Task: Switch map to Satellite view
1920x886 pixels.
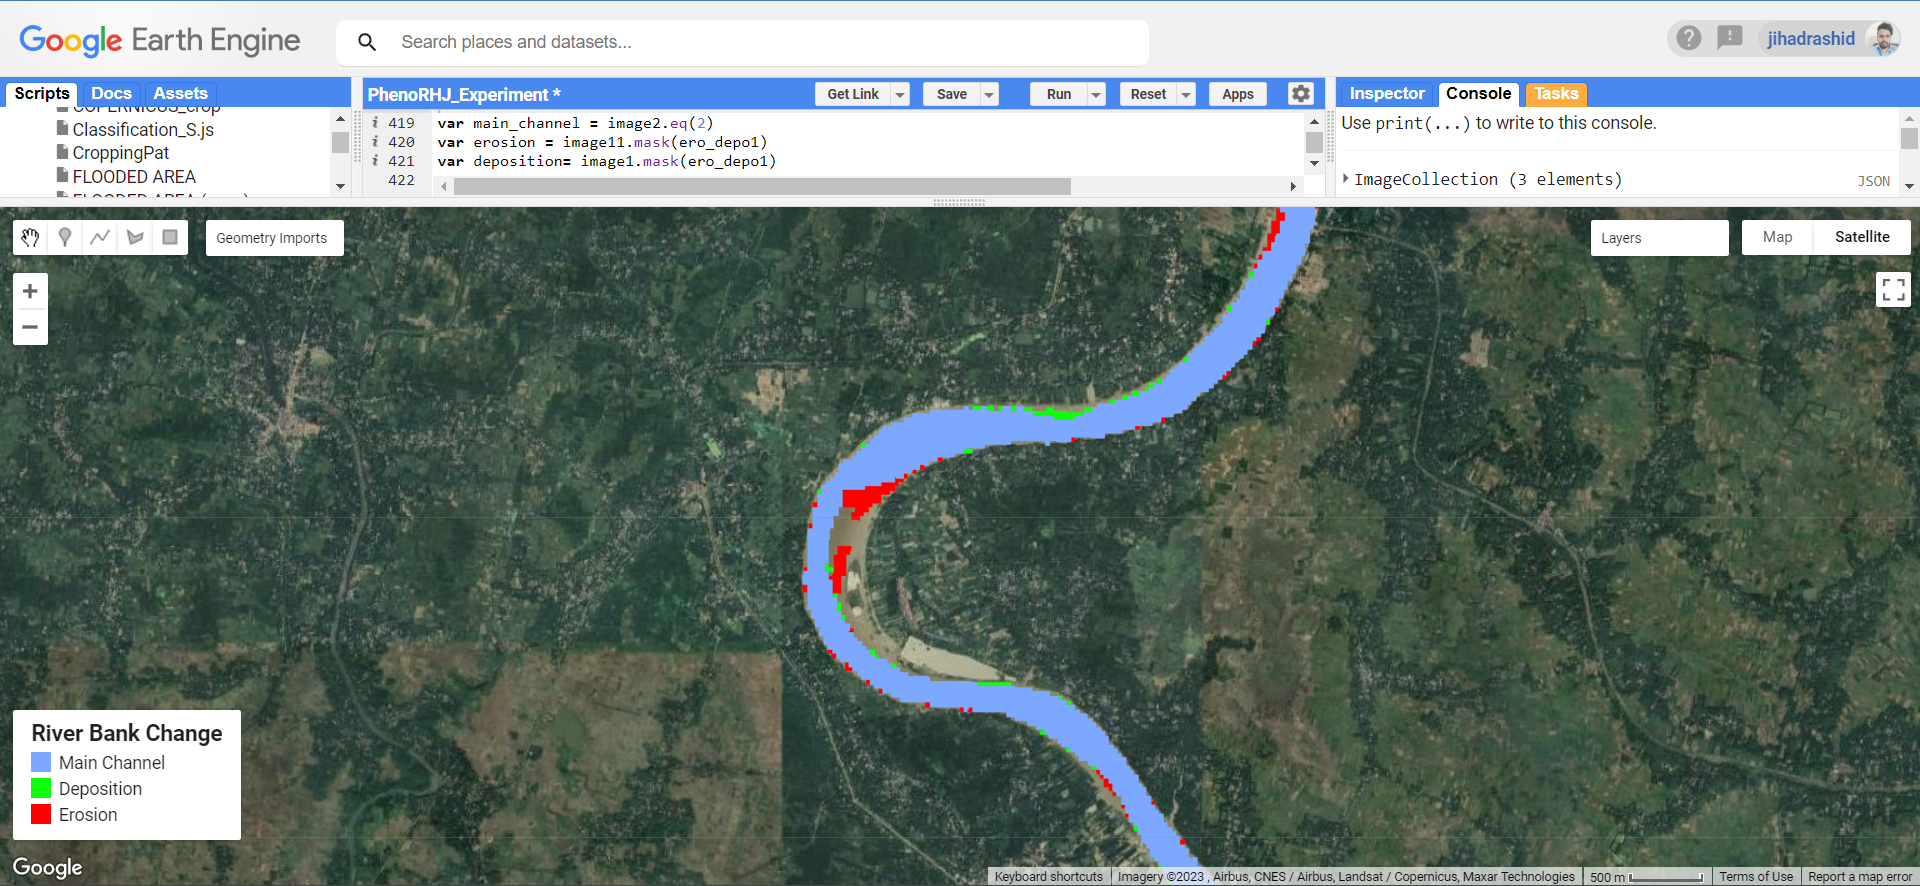Action: (x=1861, y=238)
